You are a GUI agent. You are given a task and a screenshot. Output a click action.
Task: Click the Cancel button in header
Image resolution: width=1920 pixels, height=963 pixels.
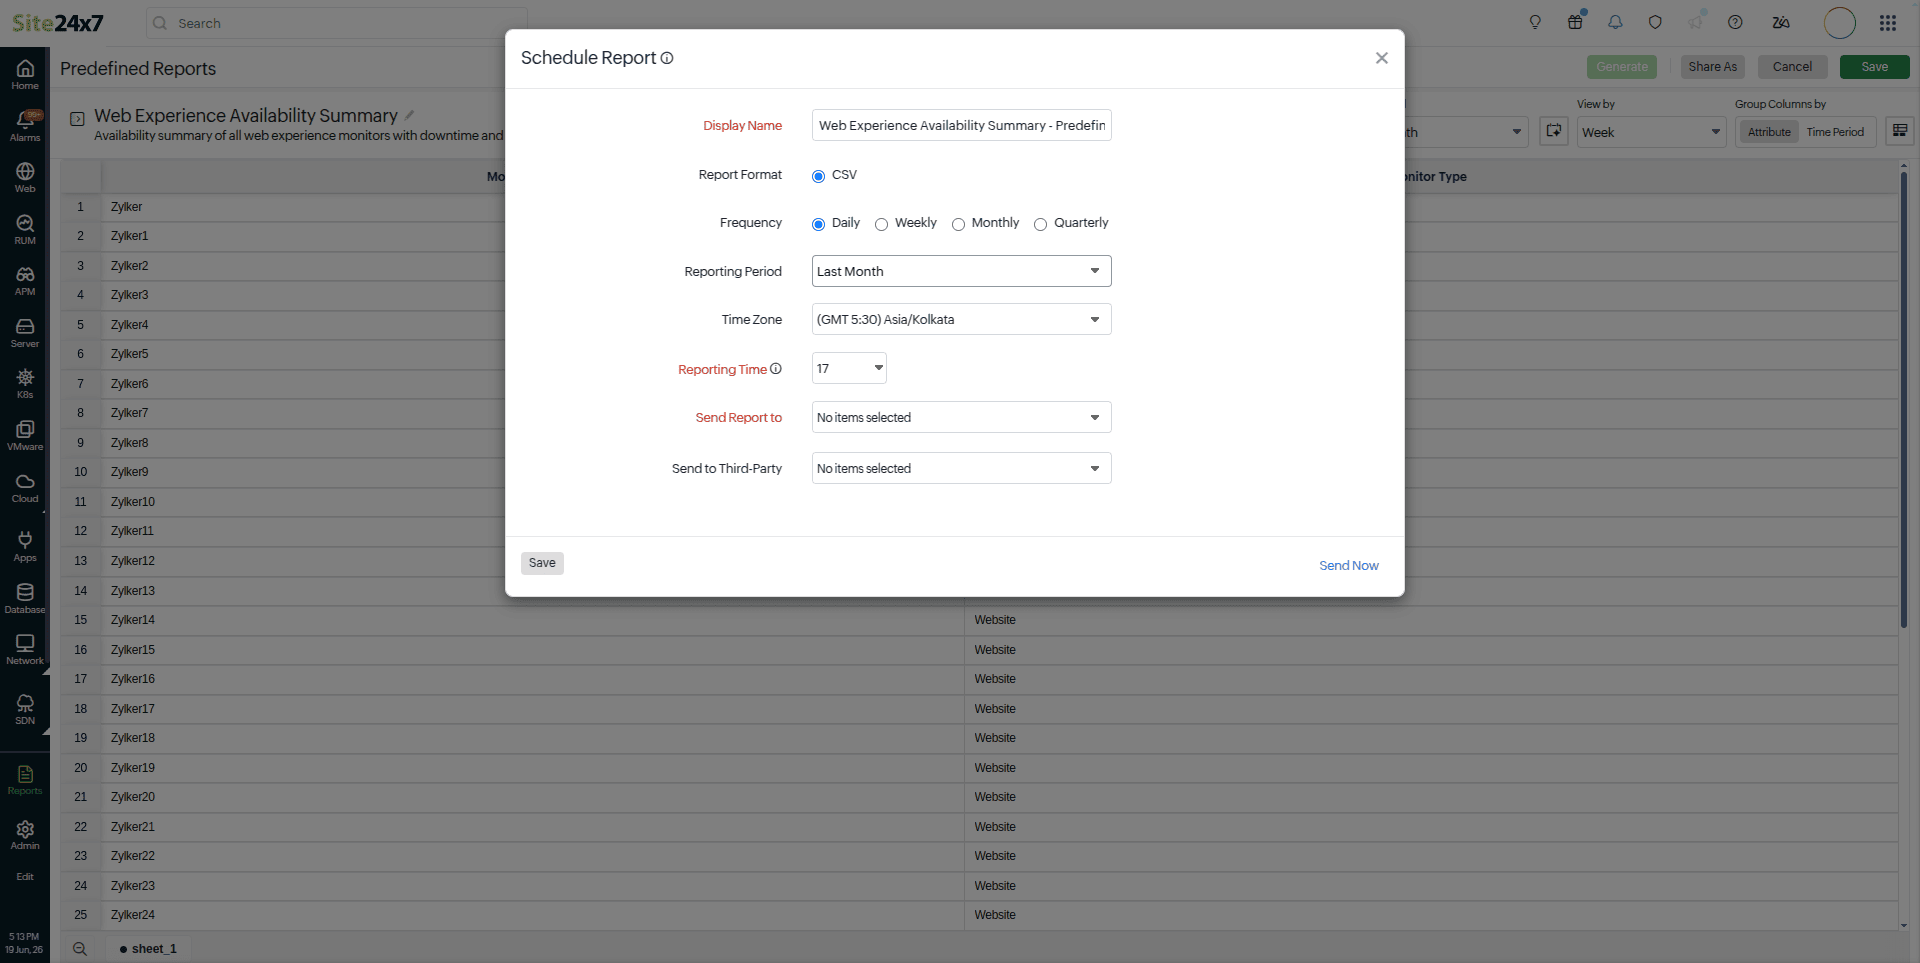[1792, 67]
